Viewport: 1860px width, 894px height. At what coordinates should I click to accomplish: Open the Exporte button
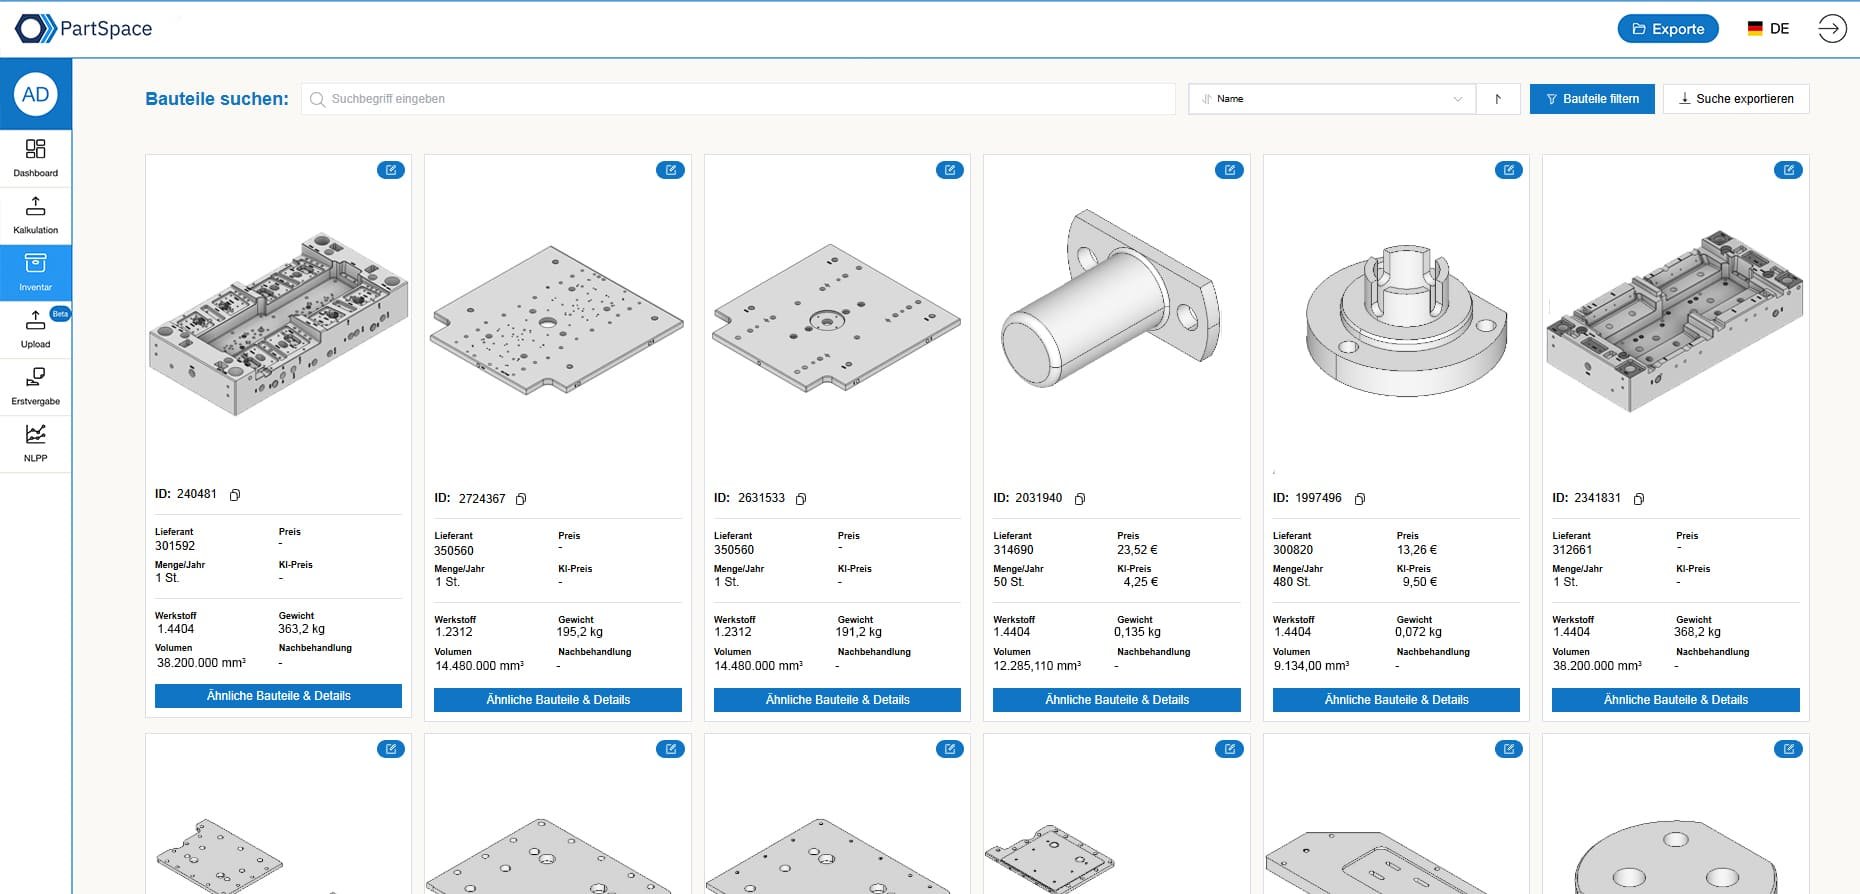coord(1668,29)
